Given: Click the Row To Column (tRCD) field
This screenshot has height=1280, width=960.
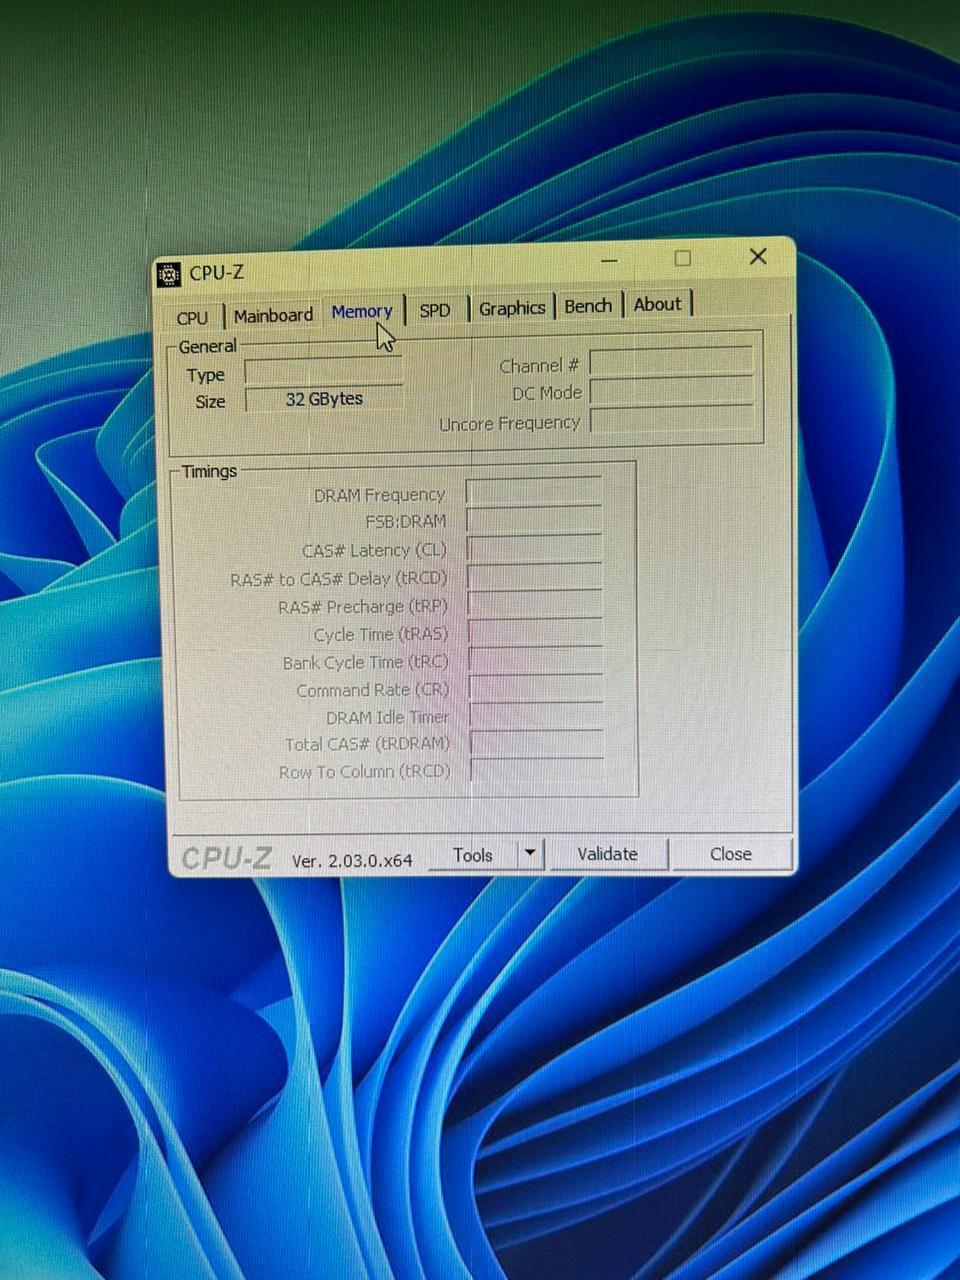Looking at the screenshot, I should [x=537, y=770].
